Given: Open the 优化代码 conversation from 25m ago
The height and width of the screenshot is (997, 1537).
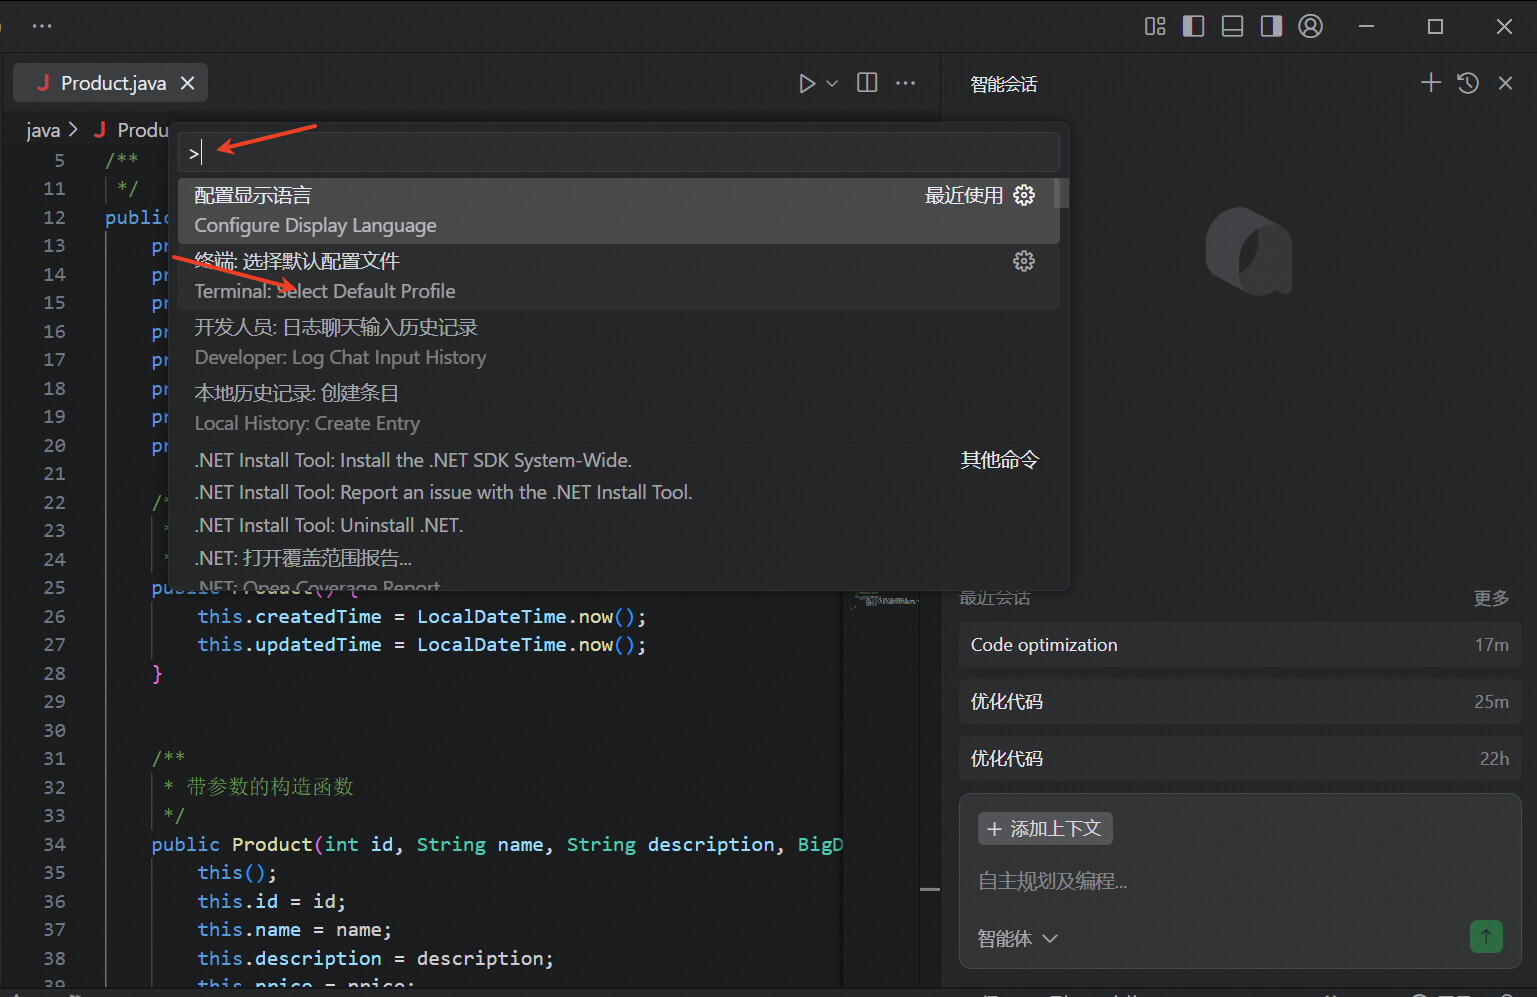Looking at the screenshot, I should pos(1240,702).
